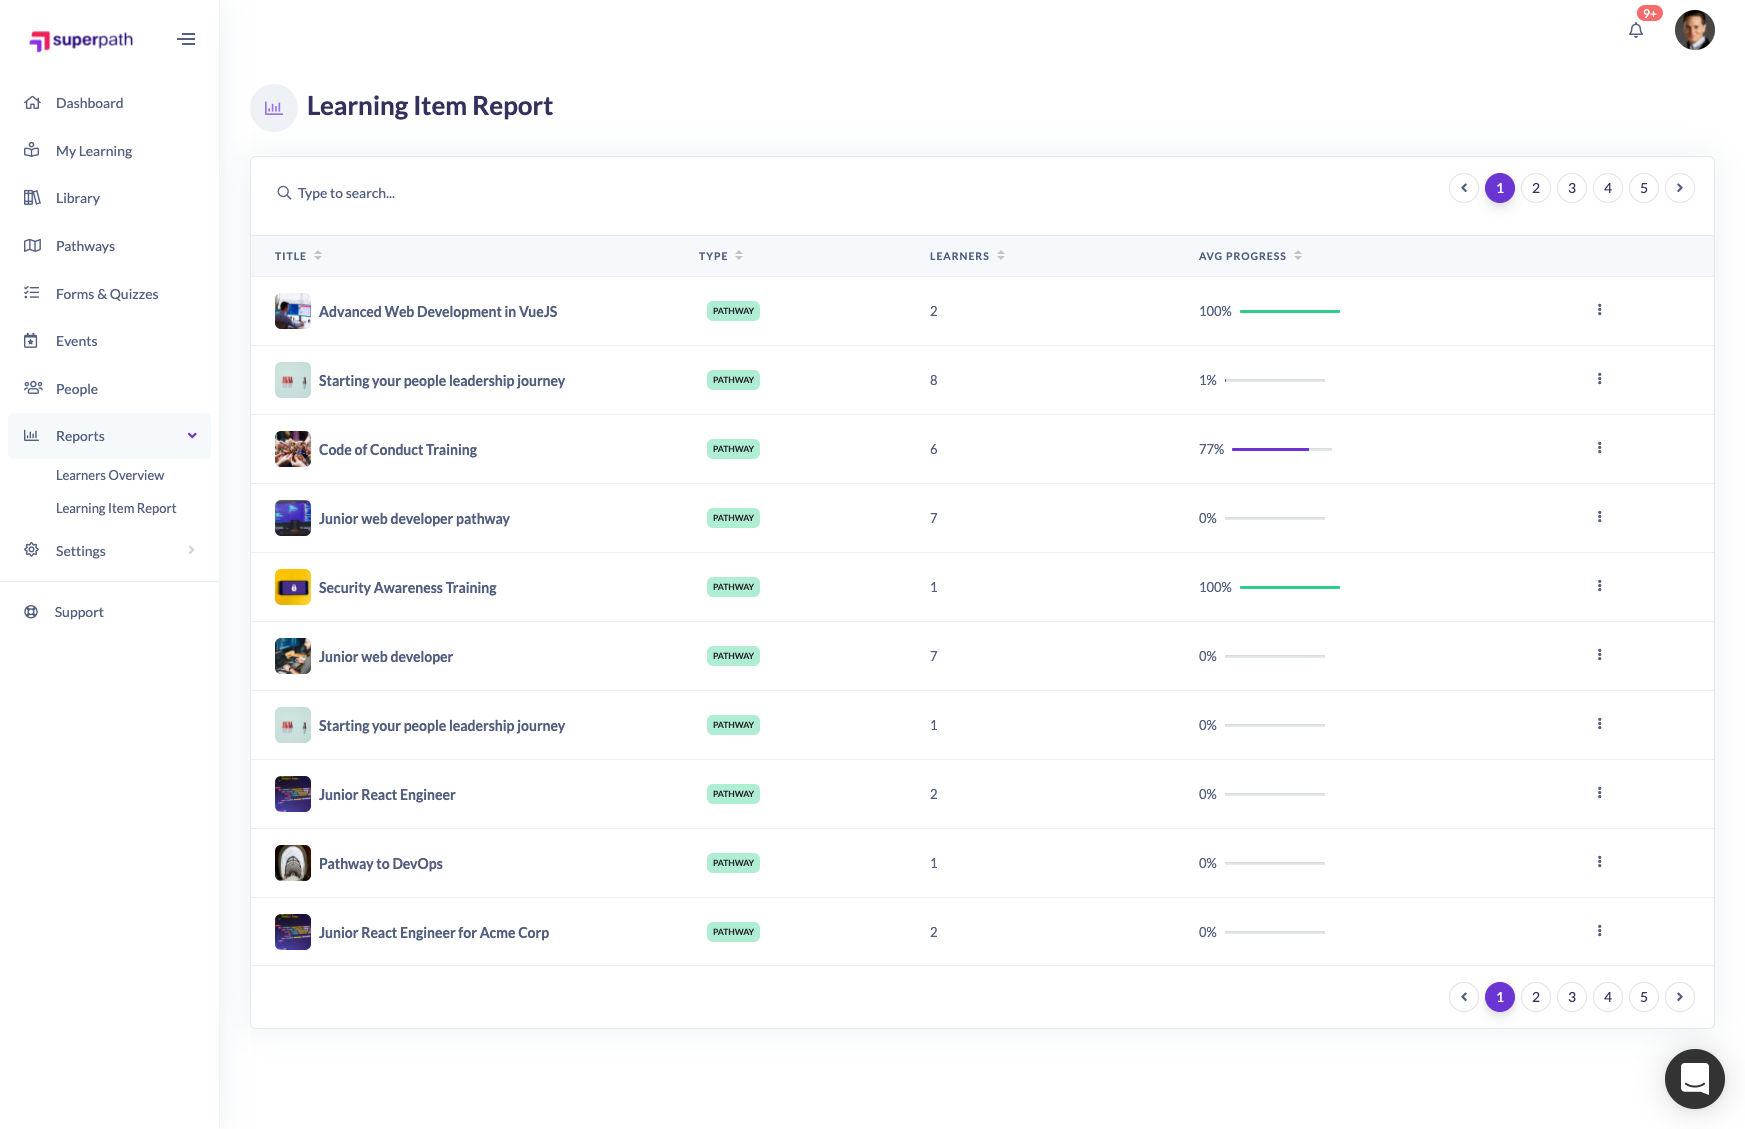This screenshot has height=1129, width=1745.
Task: Open the Dashboard from the sidebar
Action: click(89, 103)
